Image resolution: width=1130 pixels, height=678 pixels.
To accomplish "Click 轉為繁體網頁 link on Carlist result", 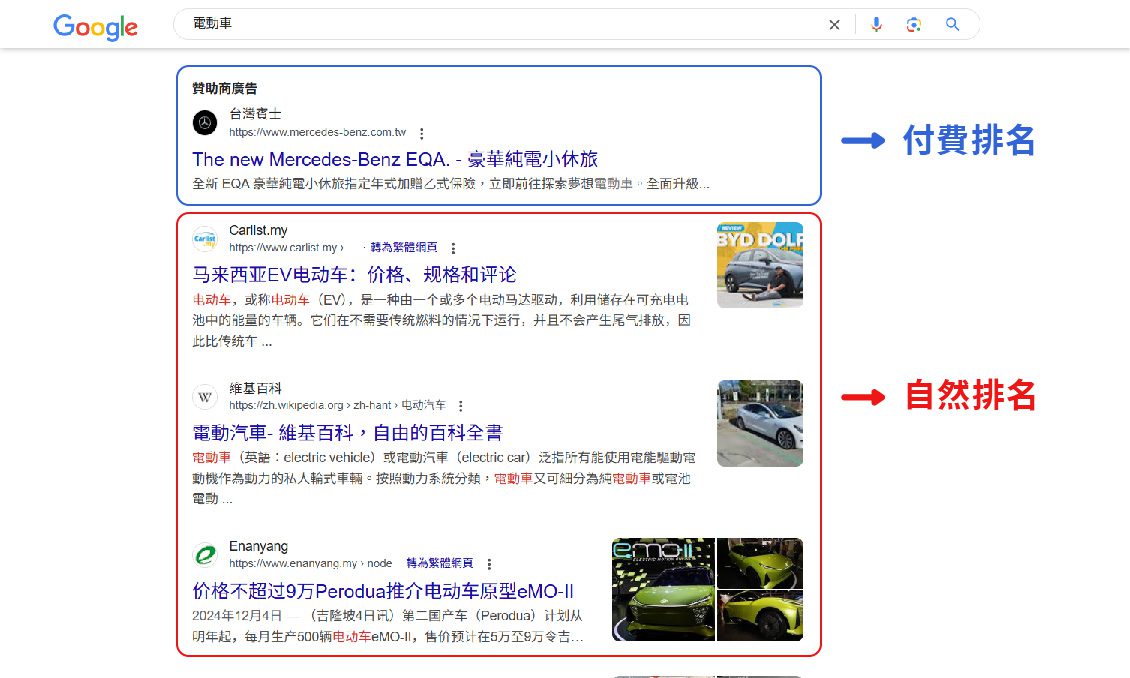I will click(x=404, y=248).
